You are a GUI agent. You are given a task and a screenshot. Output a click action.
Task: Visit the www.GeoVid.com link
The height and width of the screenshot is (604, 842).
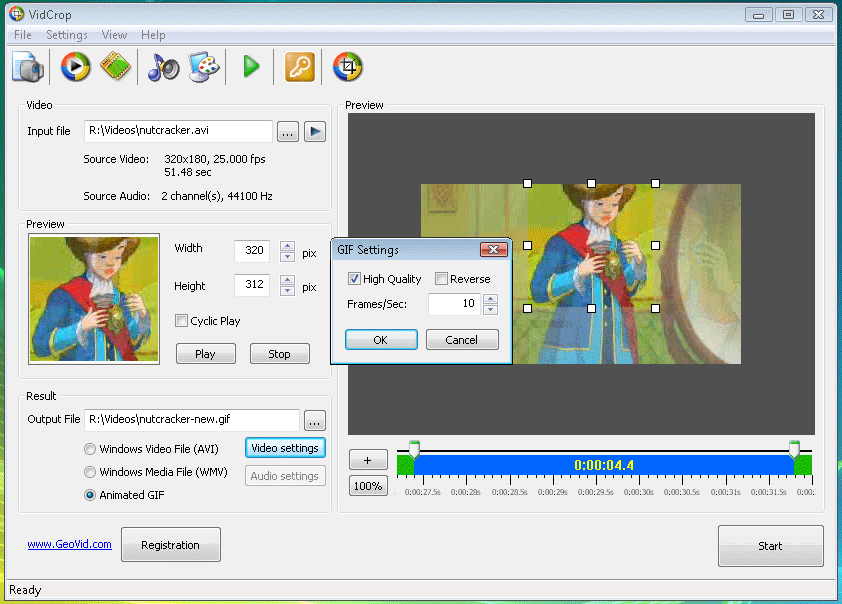[69, 544]
